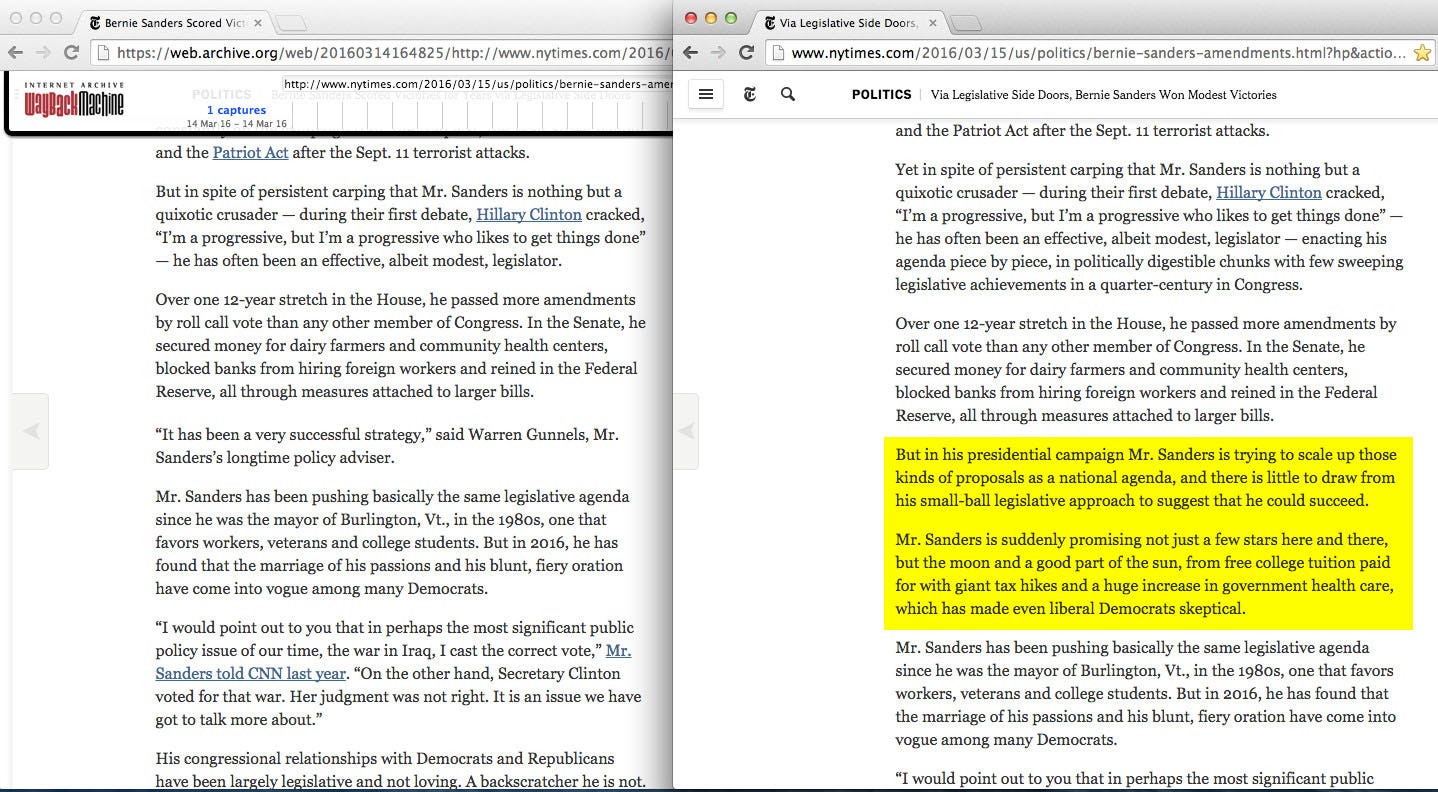1438x792 pixels.
Task: Open 'Hillary Clinton' link in left article
Action: 529,214
